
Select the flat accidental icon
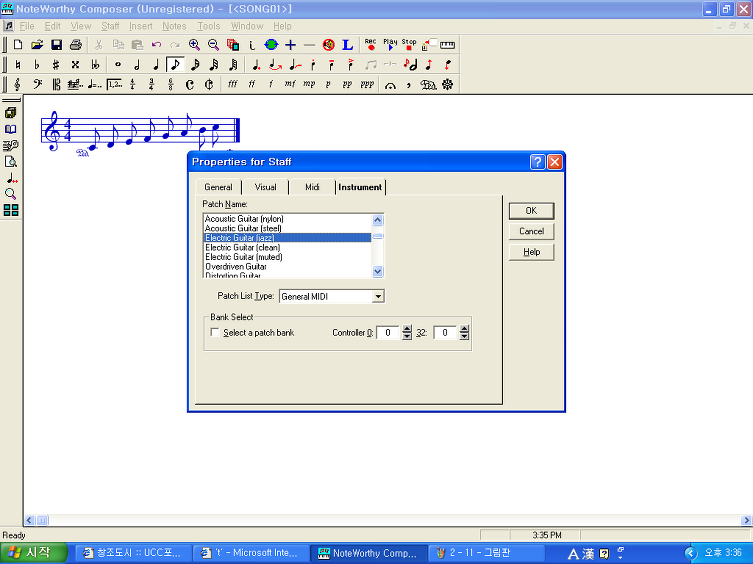coord(37,64)
